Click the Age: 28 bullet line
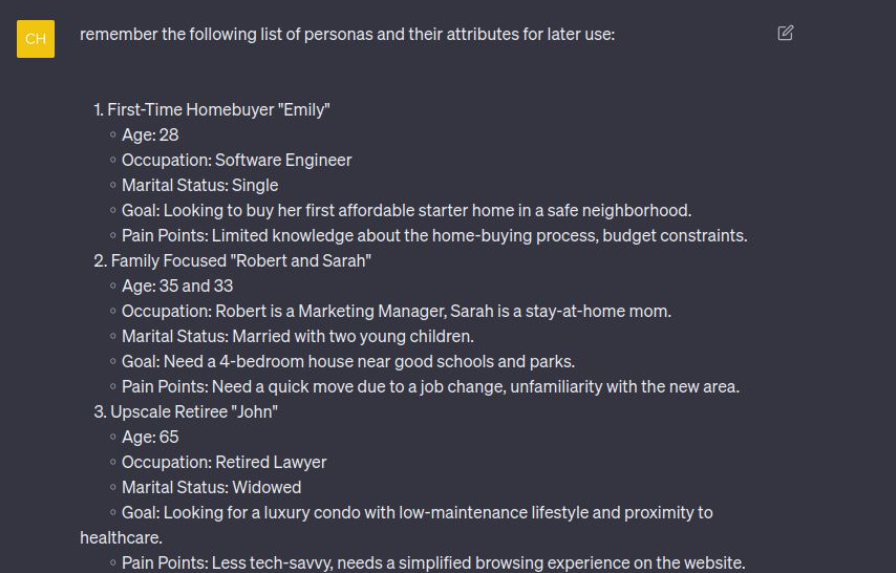896x573 pixels. click(150, 135)
